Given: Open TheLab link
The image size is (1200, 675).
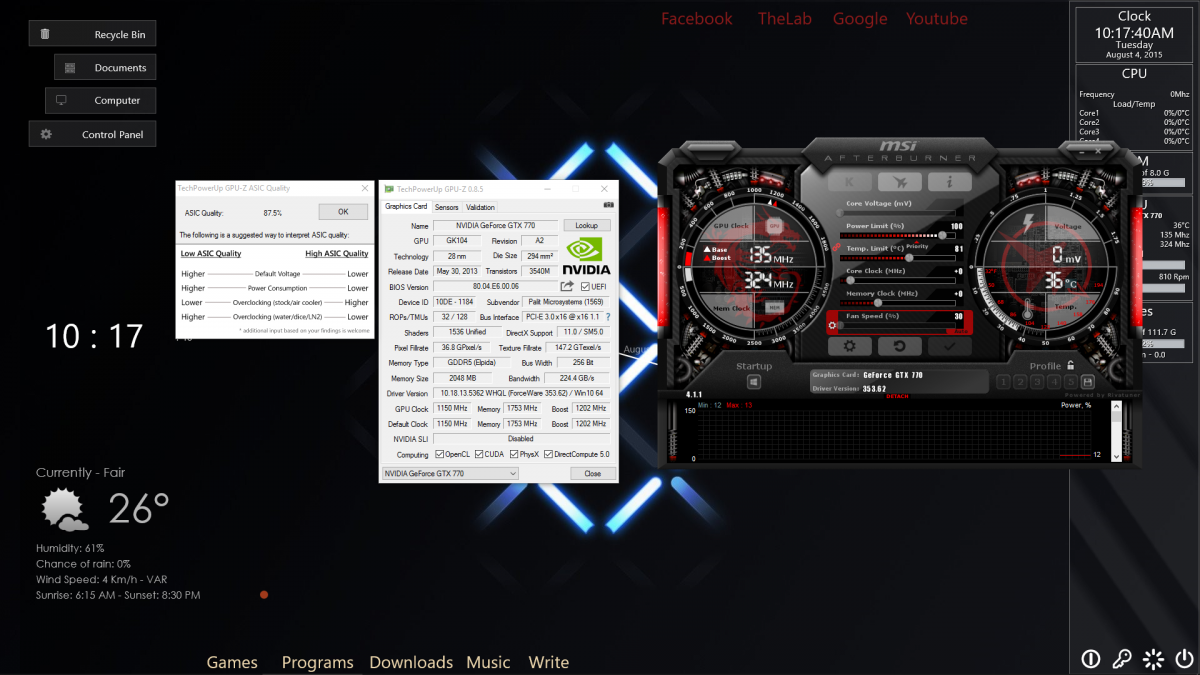Looking at the screenshot, I should tap(785, 19).
